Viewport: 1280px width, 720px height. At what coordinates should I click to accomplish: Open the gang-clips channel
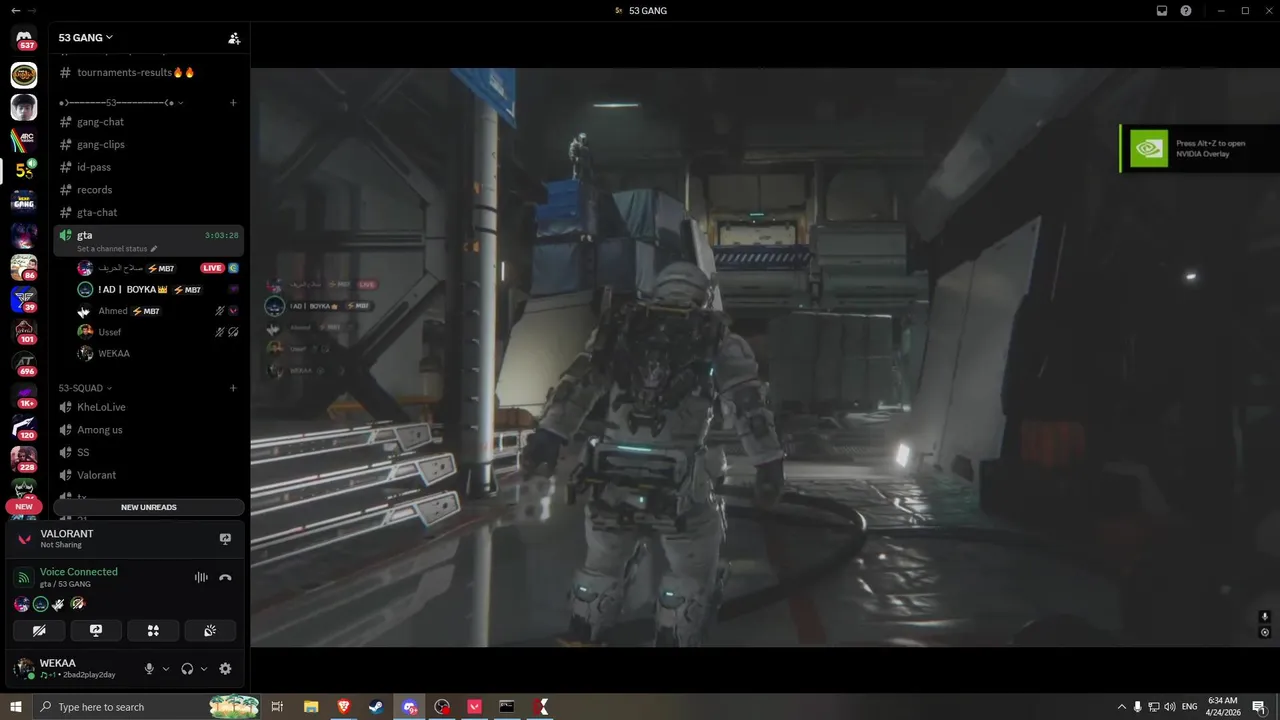tap(148, 144)
